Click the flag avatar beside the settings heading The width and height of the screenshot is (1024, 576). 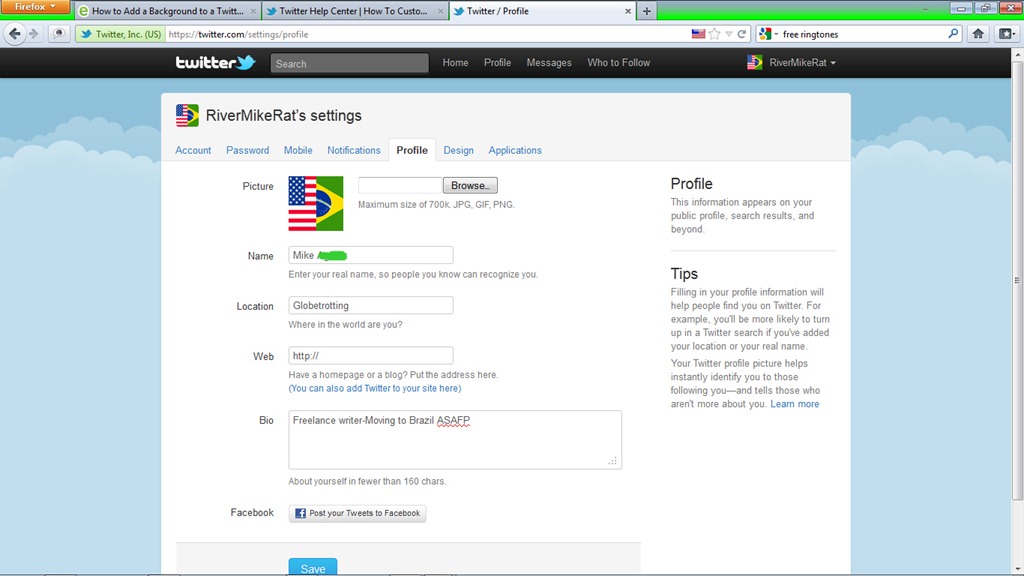(187, 116)
